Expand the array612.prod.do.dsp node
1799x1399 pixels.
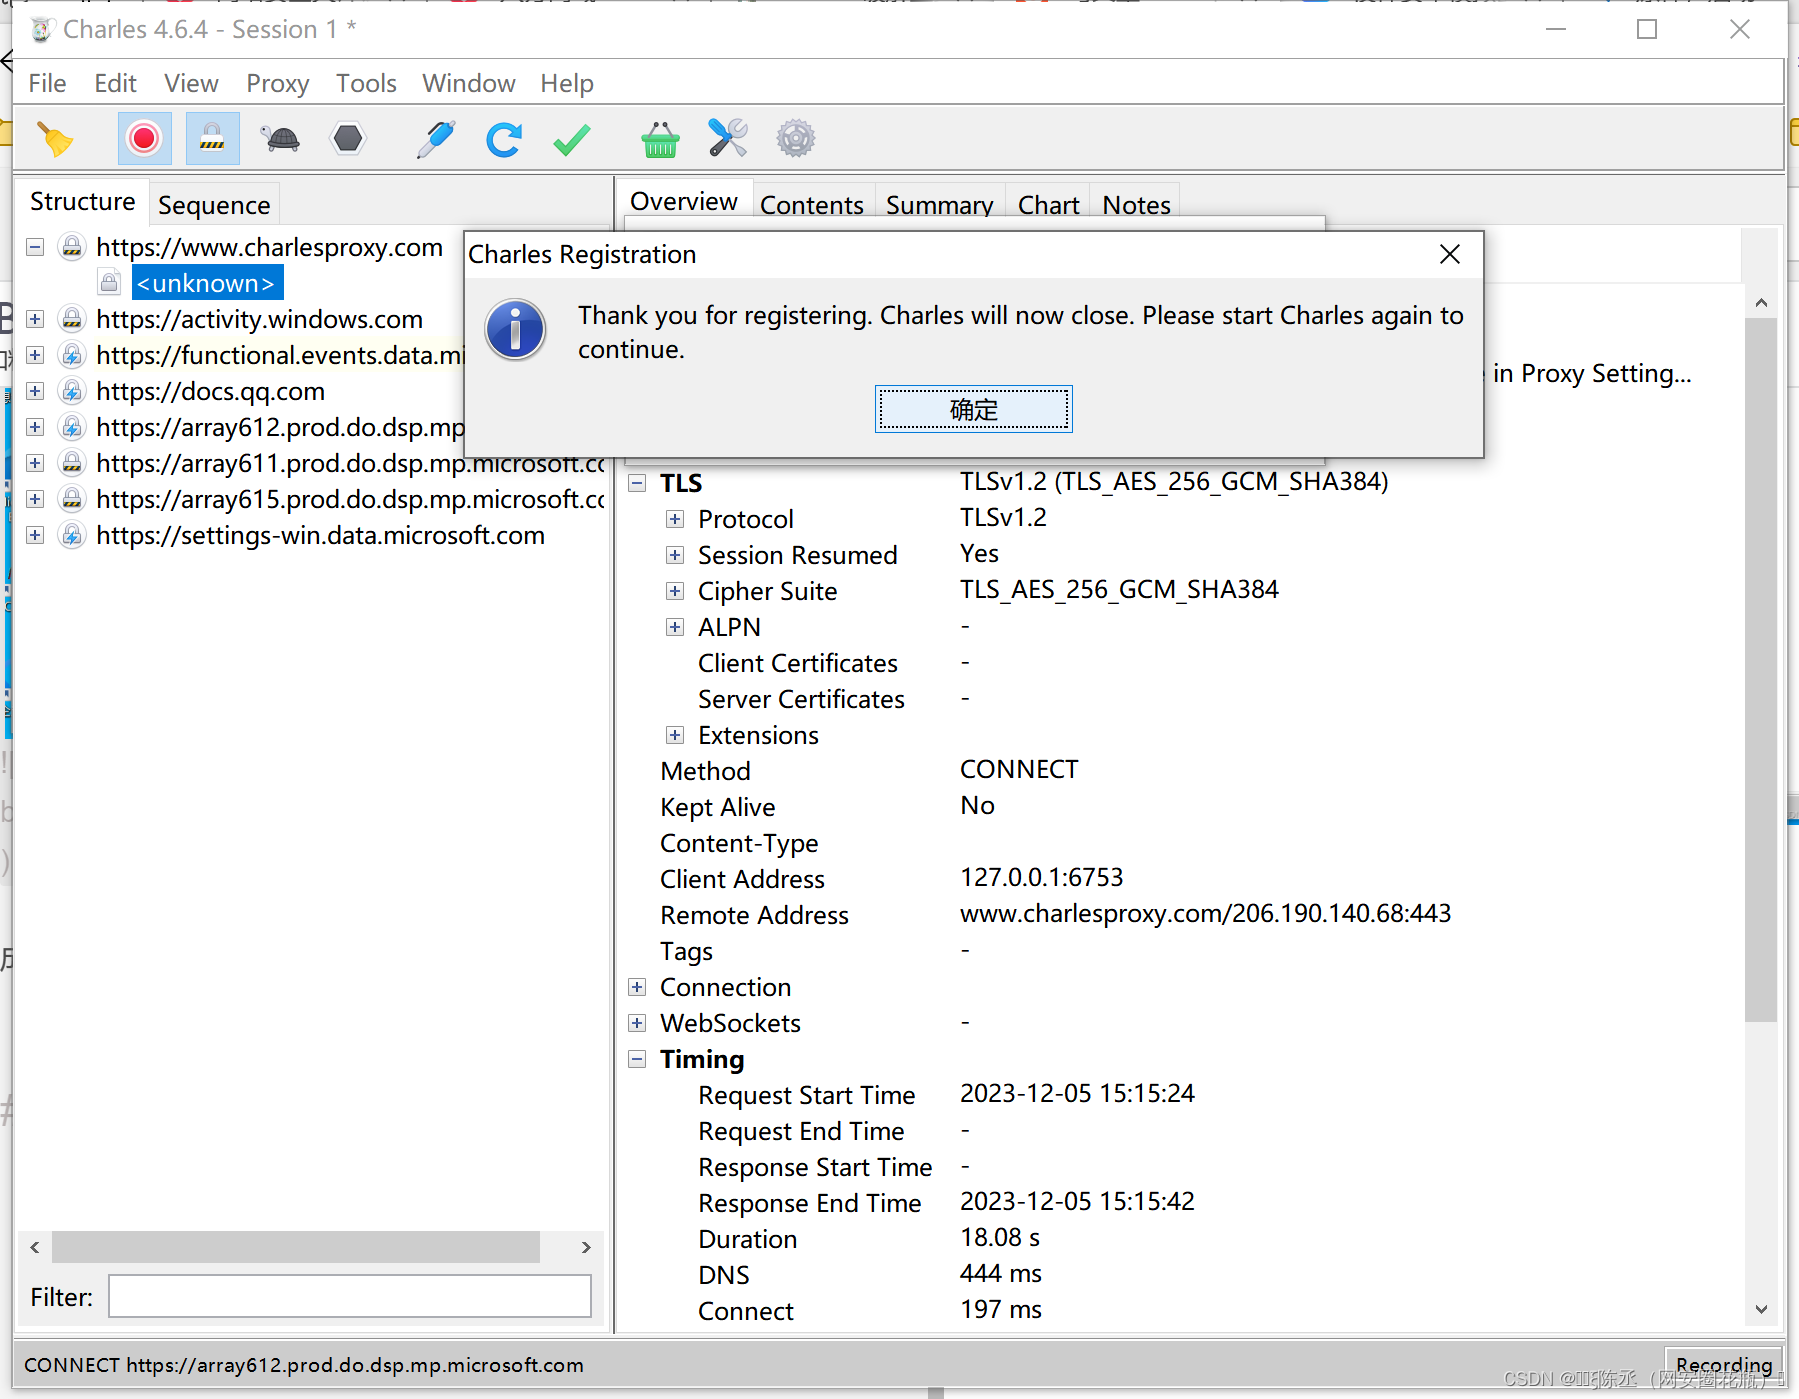coord(35,427)
